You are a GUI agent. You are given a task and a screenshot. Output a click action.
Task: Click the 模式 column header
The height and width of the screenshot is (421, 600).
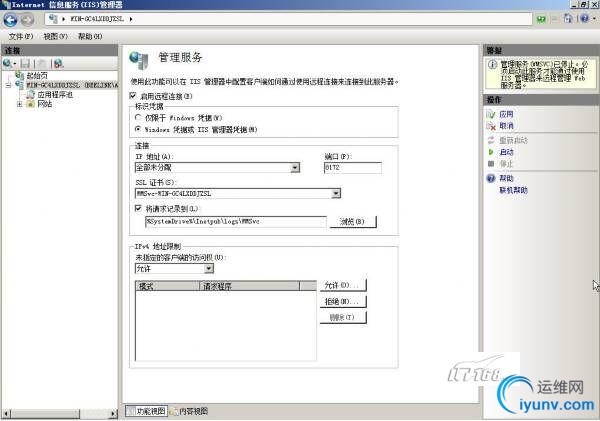tap(168, 286)
